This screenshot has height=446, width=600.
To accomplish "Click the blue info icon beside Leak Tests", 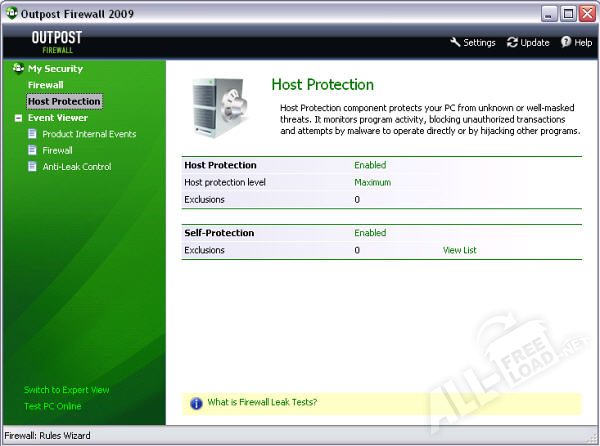I will point(195,403).
